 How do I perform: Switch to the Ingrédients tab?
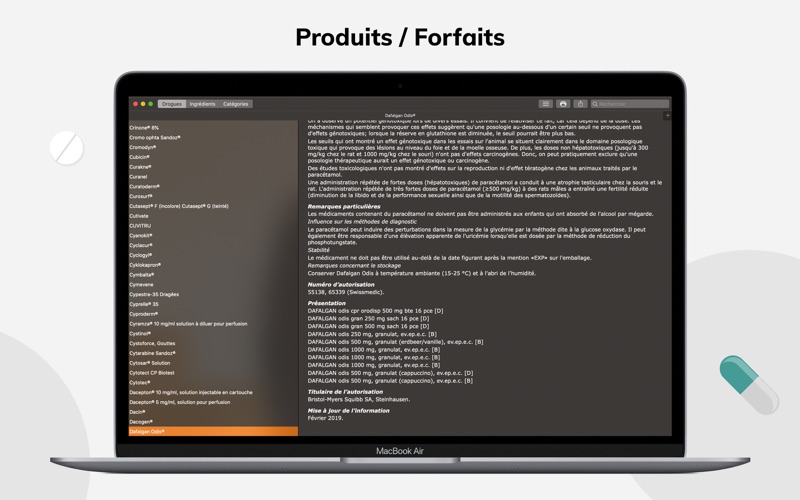coord(203,104)
